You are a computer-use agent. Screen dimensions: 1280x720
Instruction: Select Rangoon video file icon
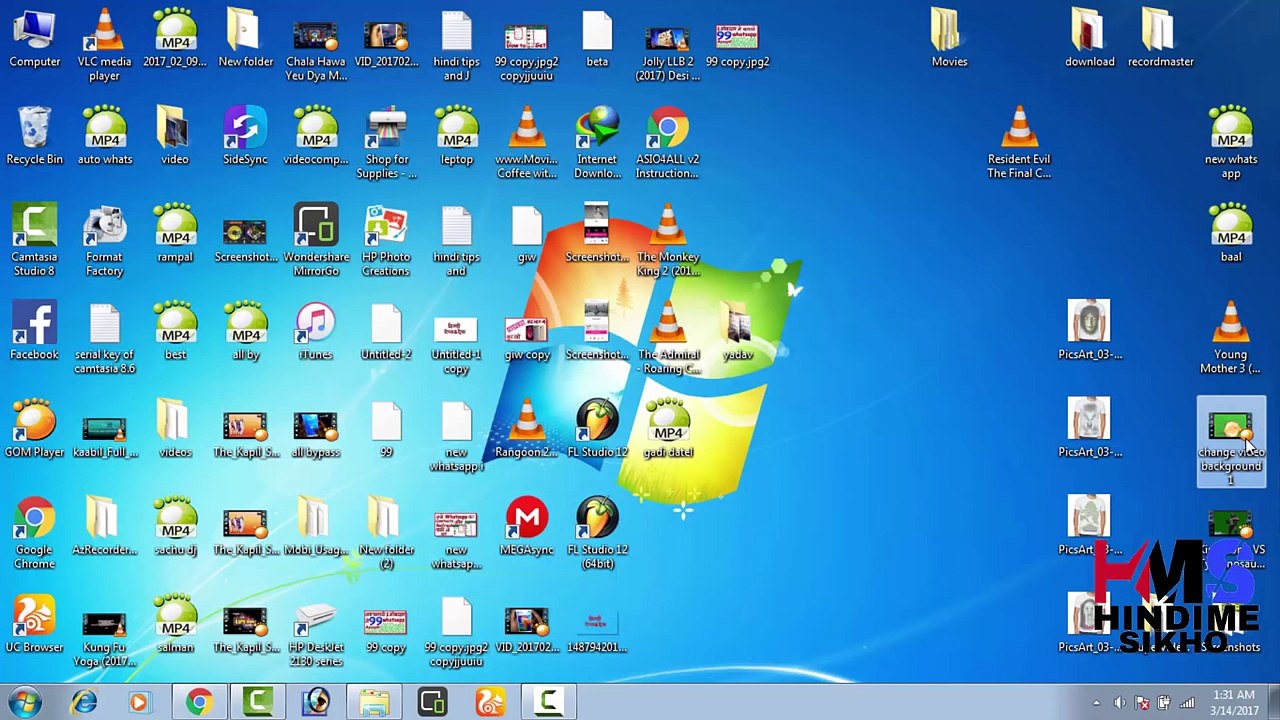527,429
